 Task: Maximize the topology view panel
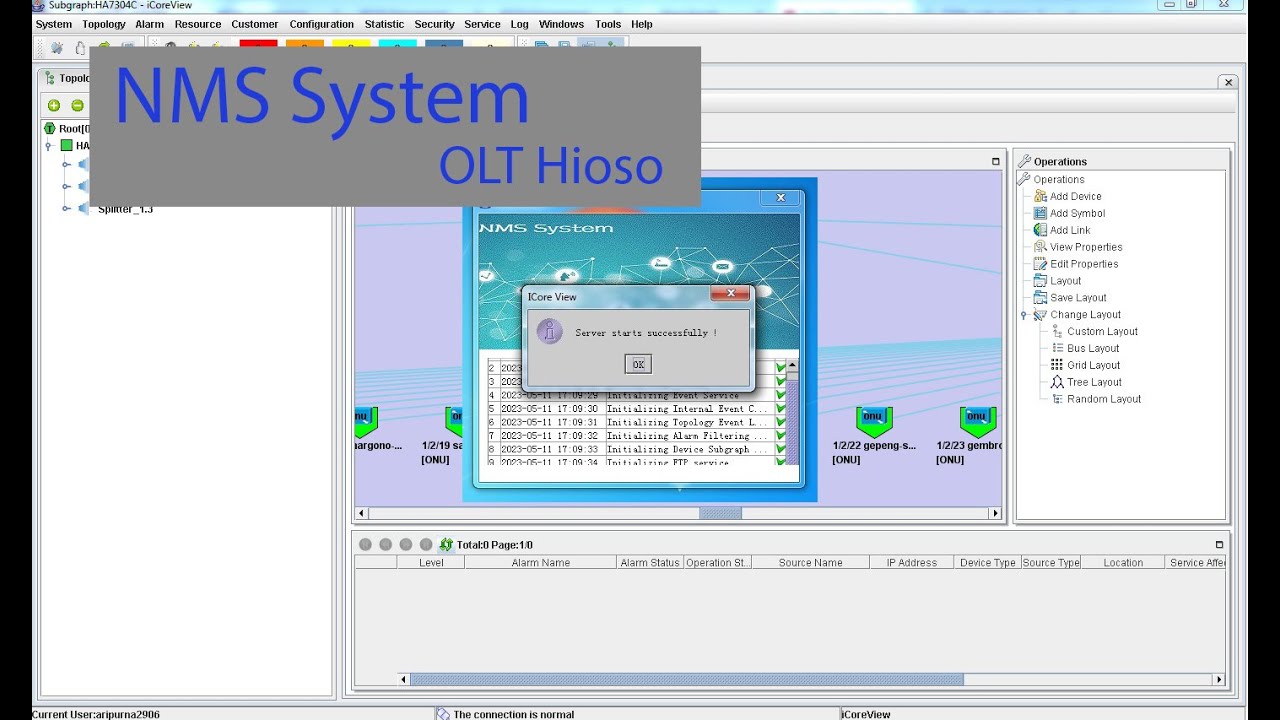coord(995,161)
